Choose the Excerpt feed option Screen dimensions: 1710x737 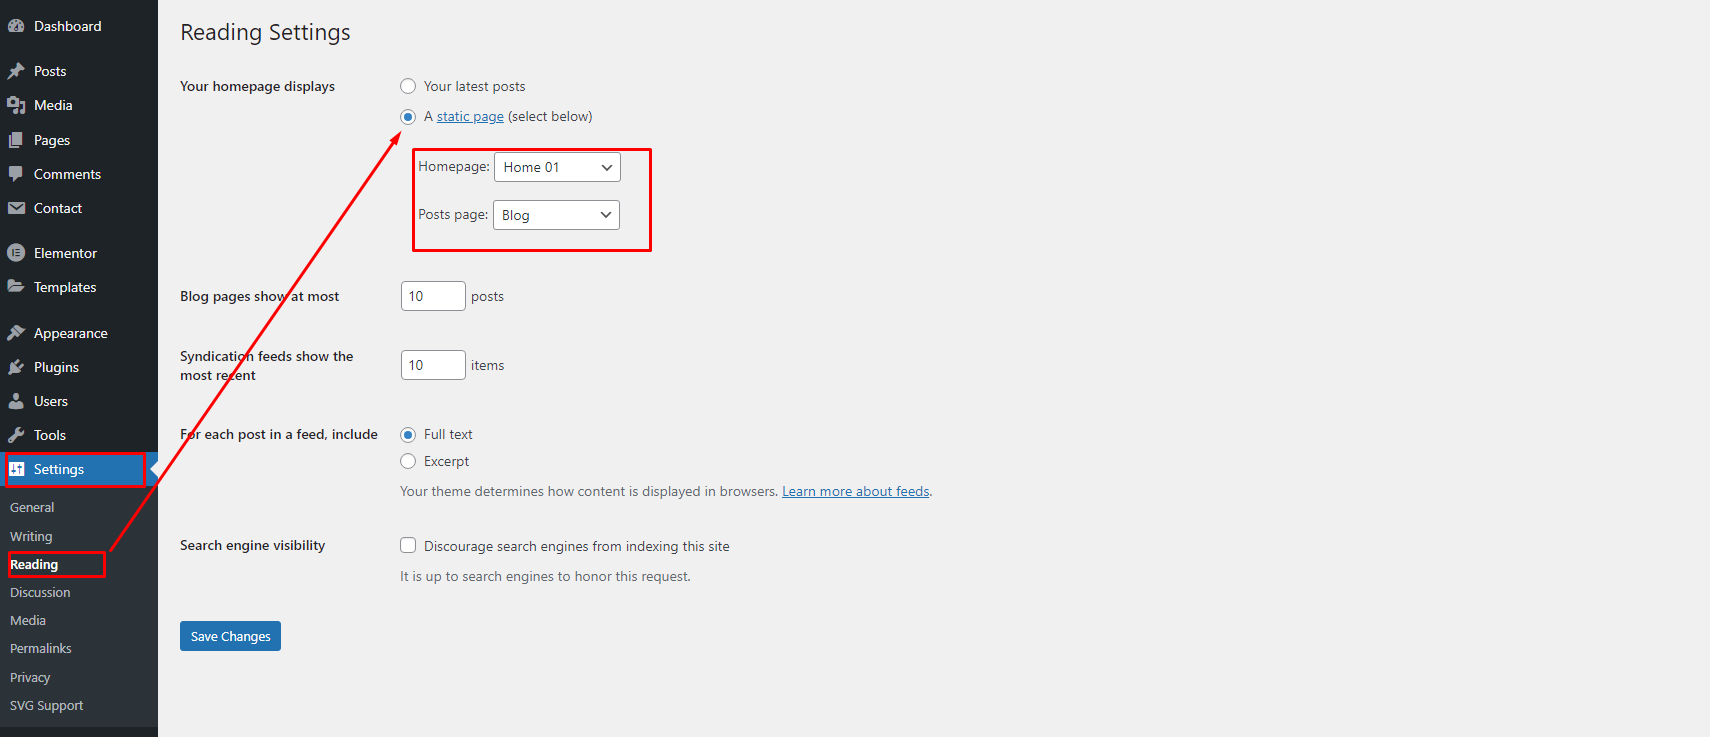(x=408, y=461)
